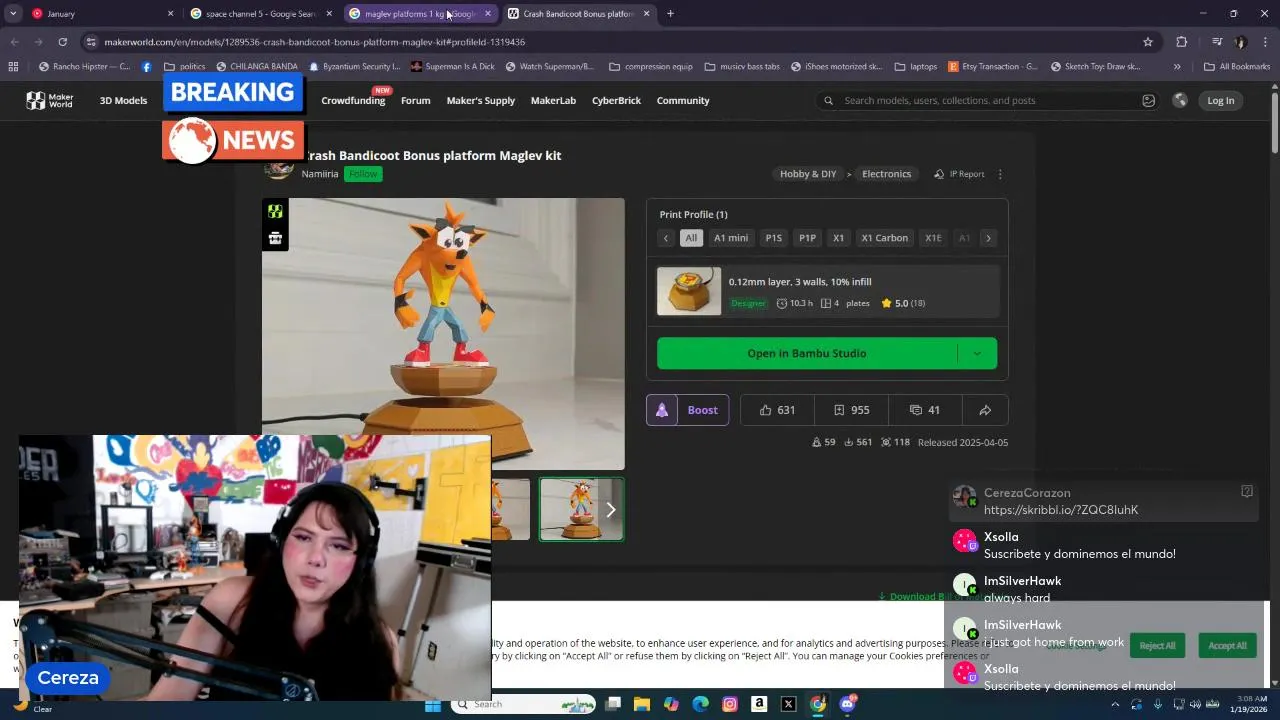Viewport: 1280px width, 720px height.
Task: Select the X1 Carbon printer filter
Action: (x=885, y=238)
